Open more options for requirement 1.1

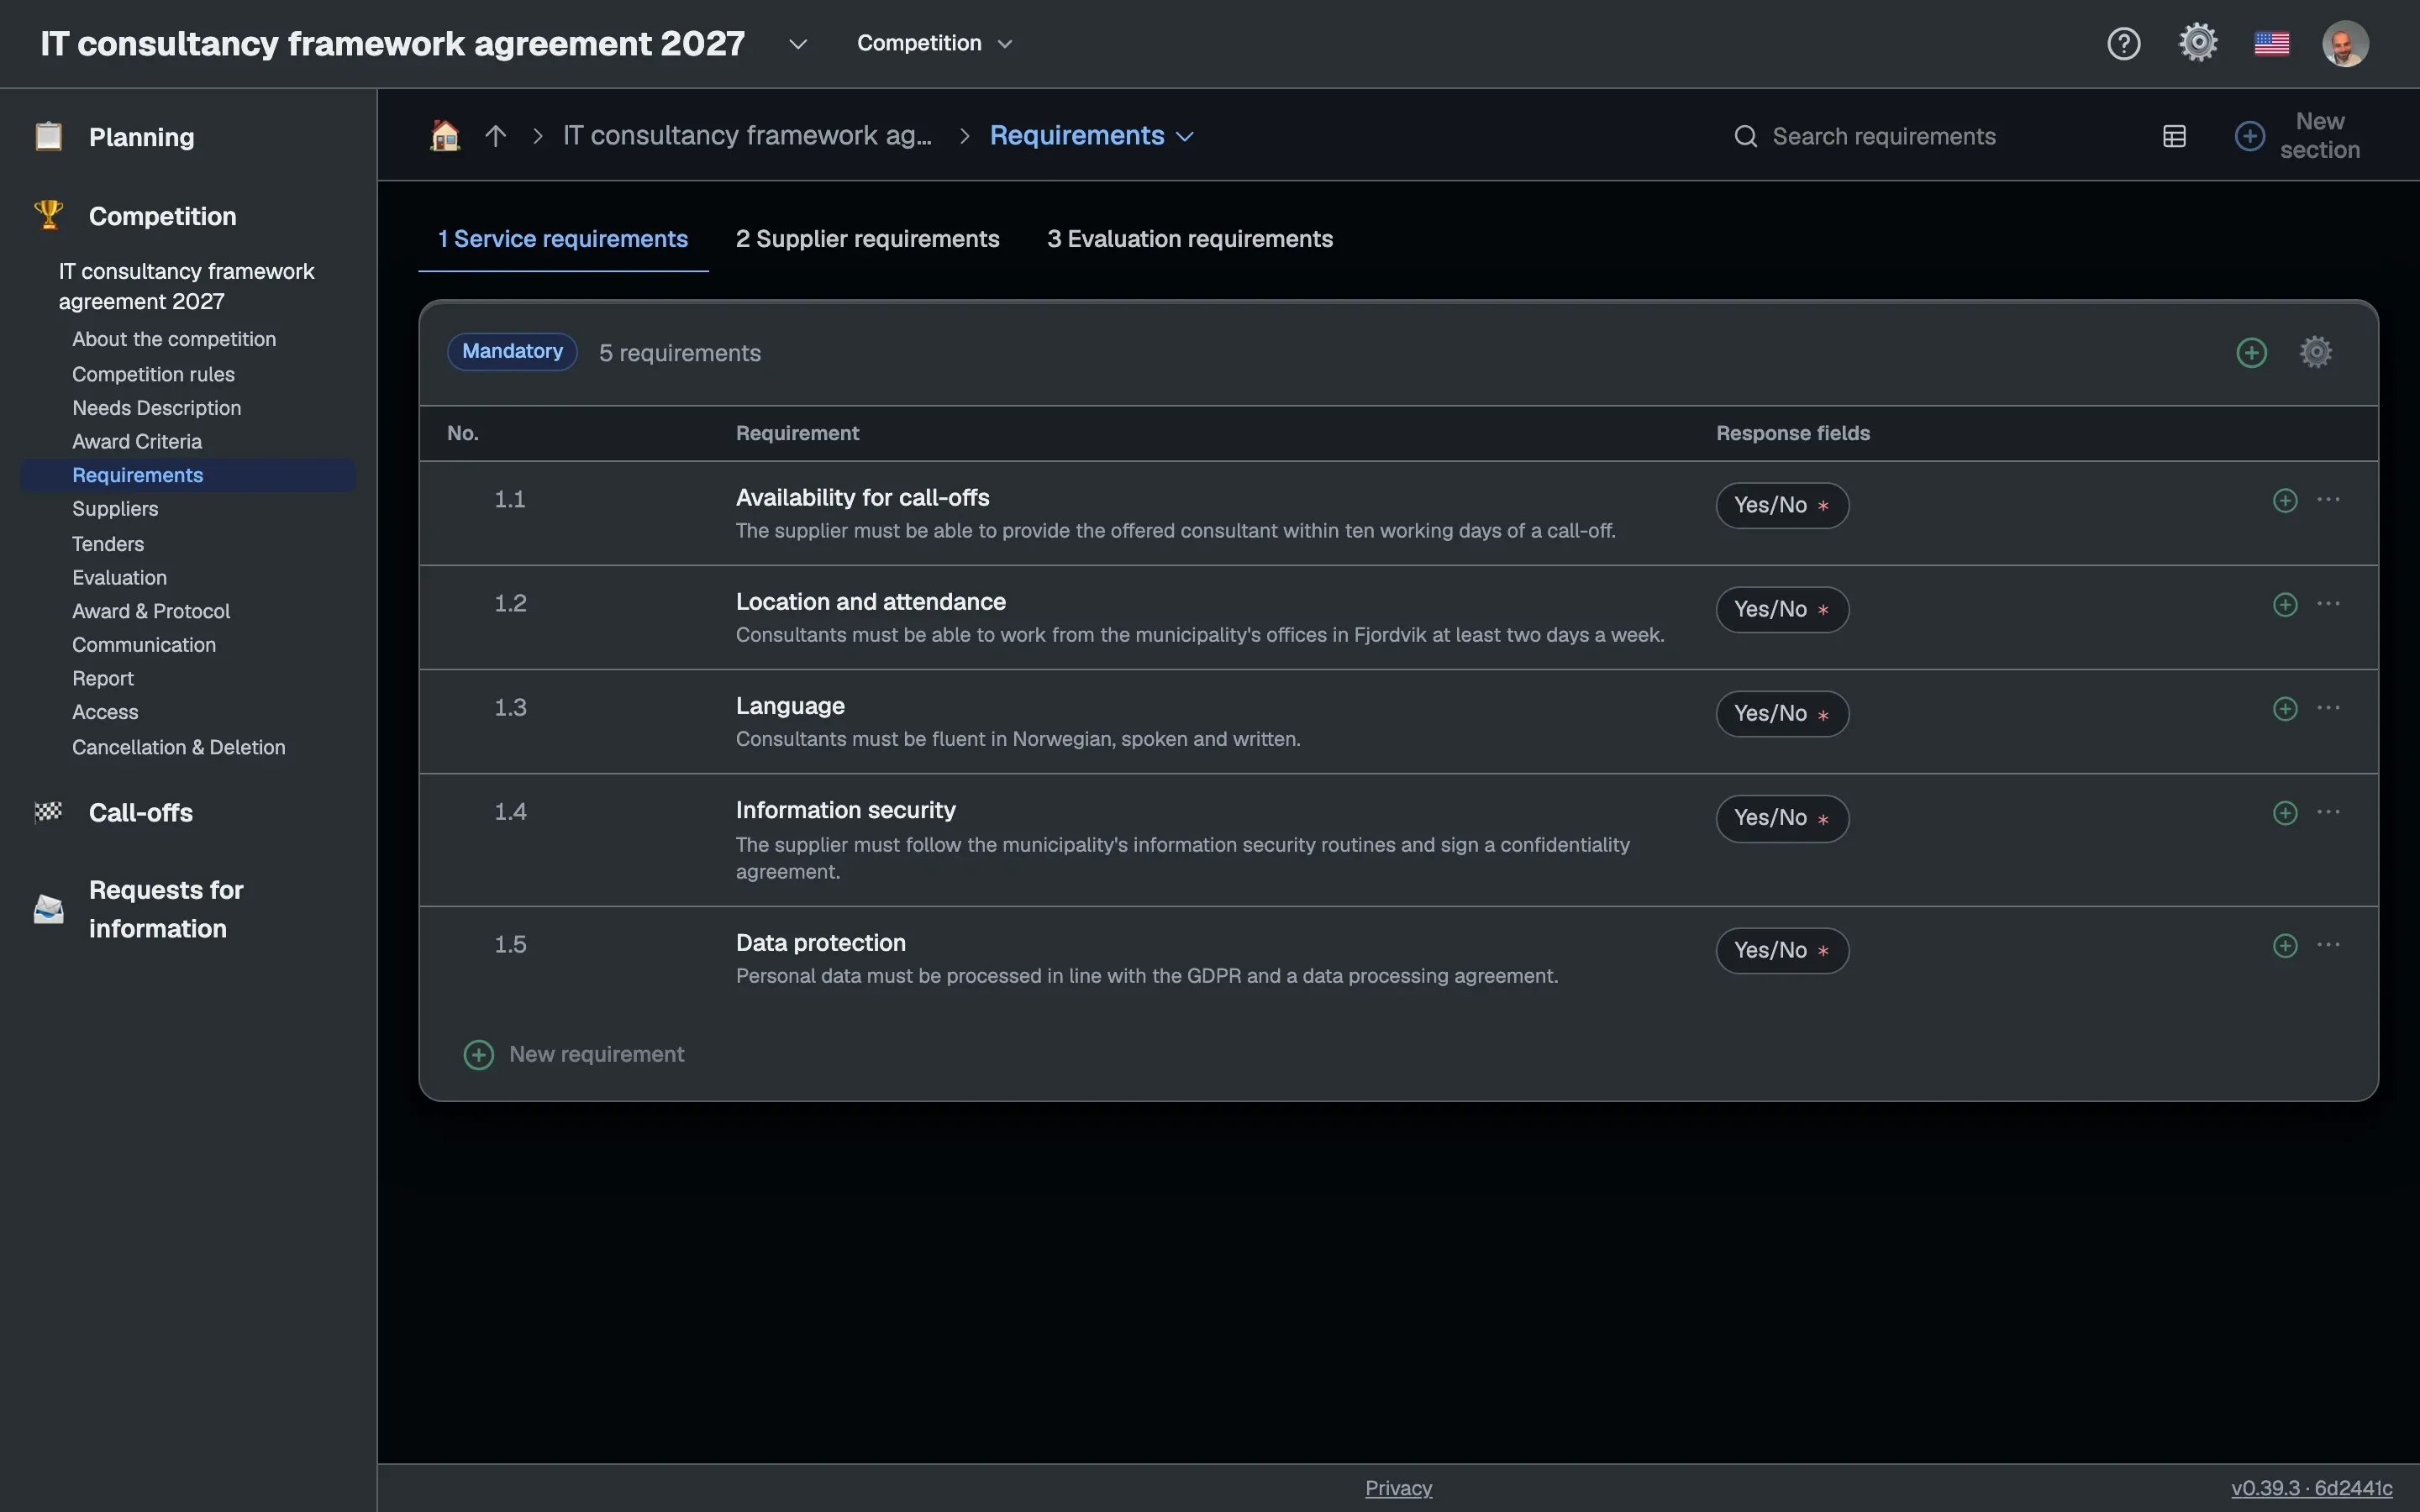point(2328,499)
